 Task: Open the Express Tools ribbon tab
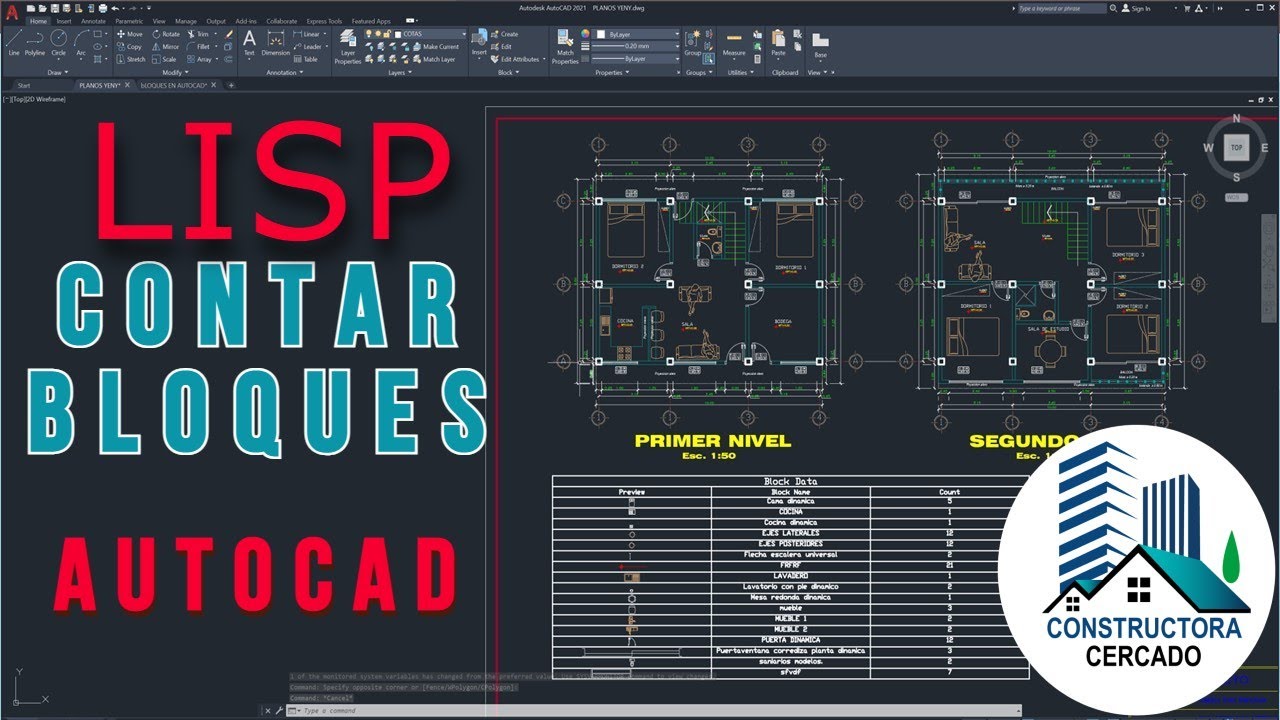pyautogui.click(x=324, y=21)
